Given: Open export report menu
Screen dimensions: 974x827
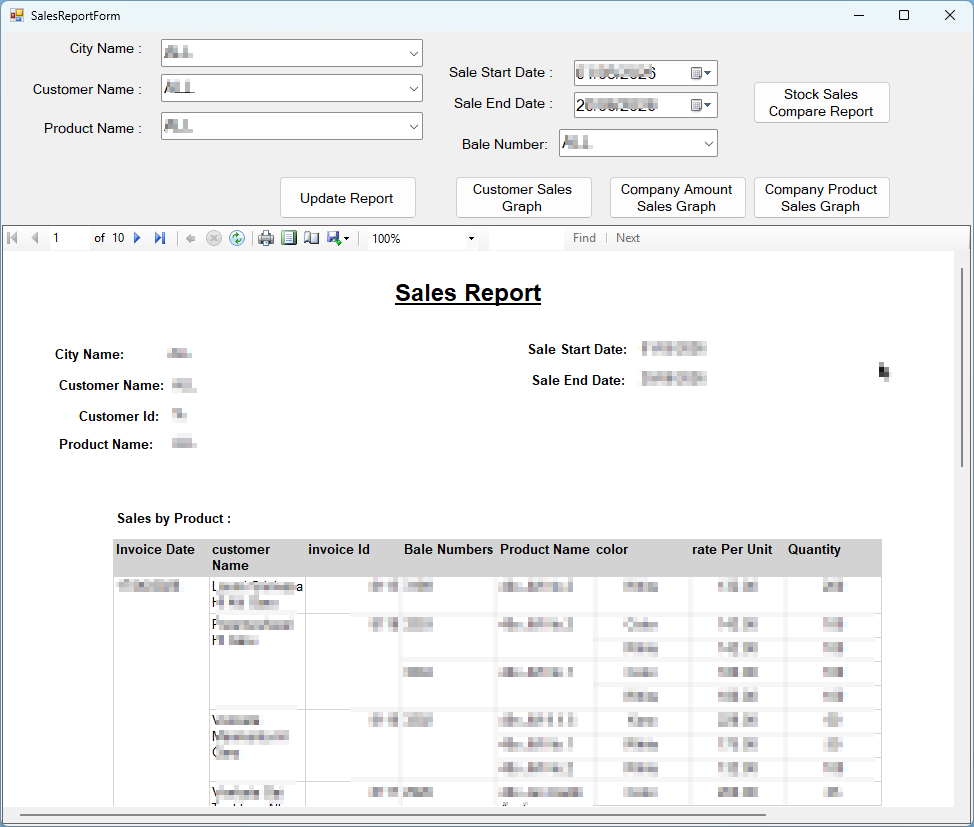Looking at the screenshot, I should [338, 238].
